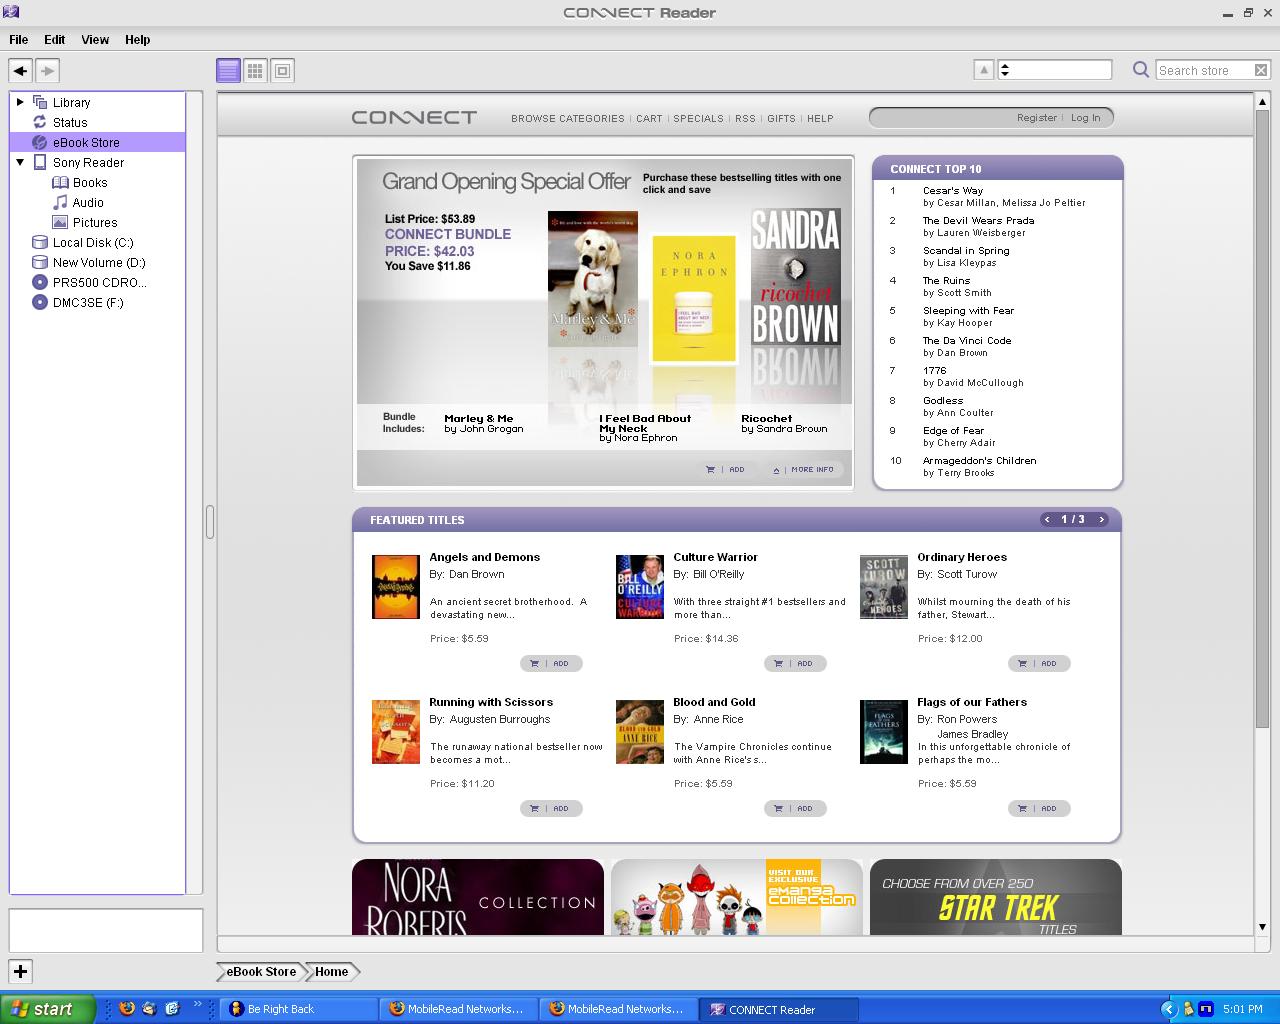The image size is (1280, 1024).
Task: Select the PRS500 CDROM drive
Action: pos(99,282)
